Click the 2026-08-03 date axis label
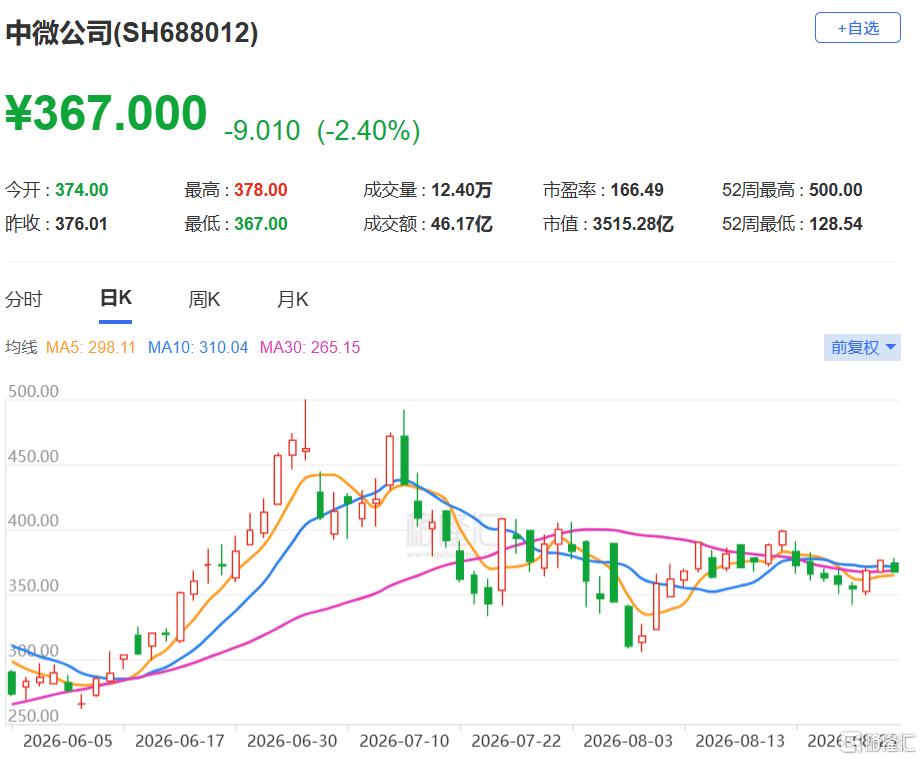Viewport: 923px width, 761px height. coord(628,741)
